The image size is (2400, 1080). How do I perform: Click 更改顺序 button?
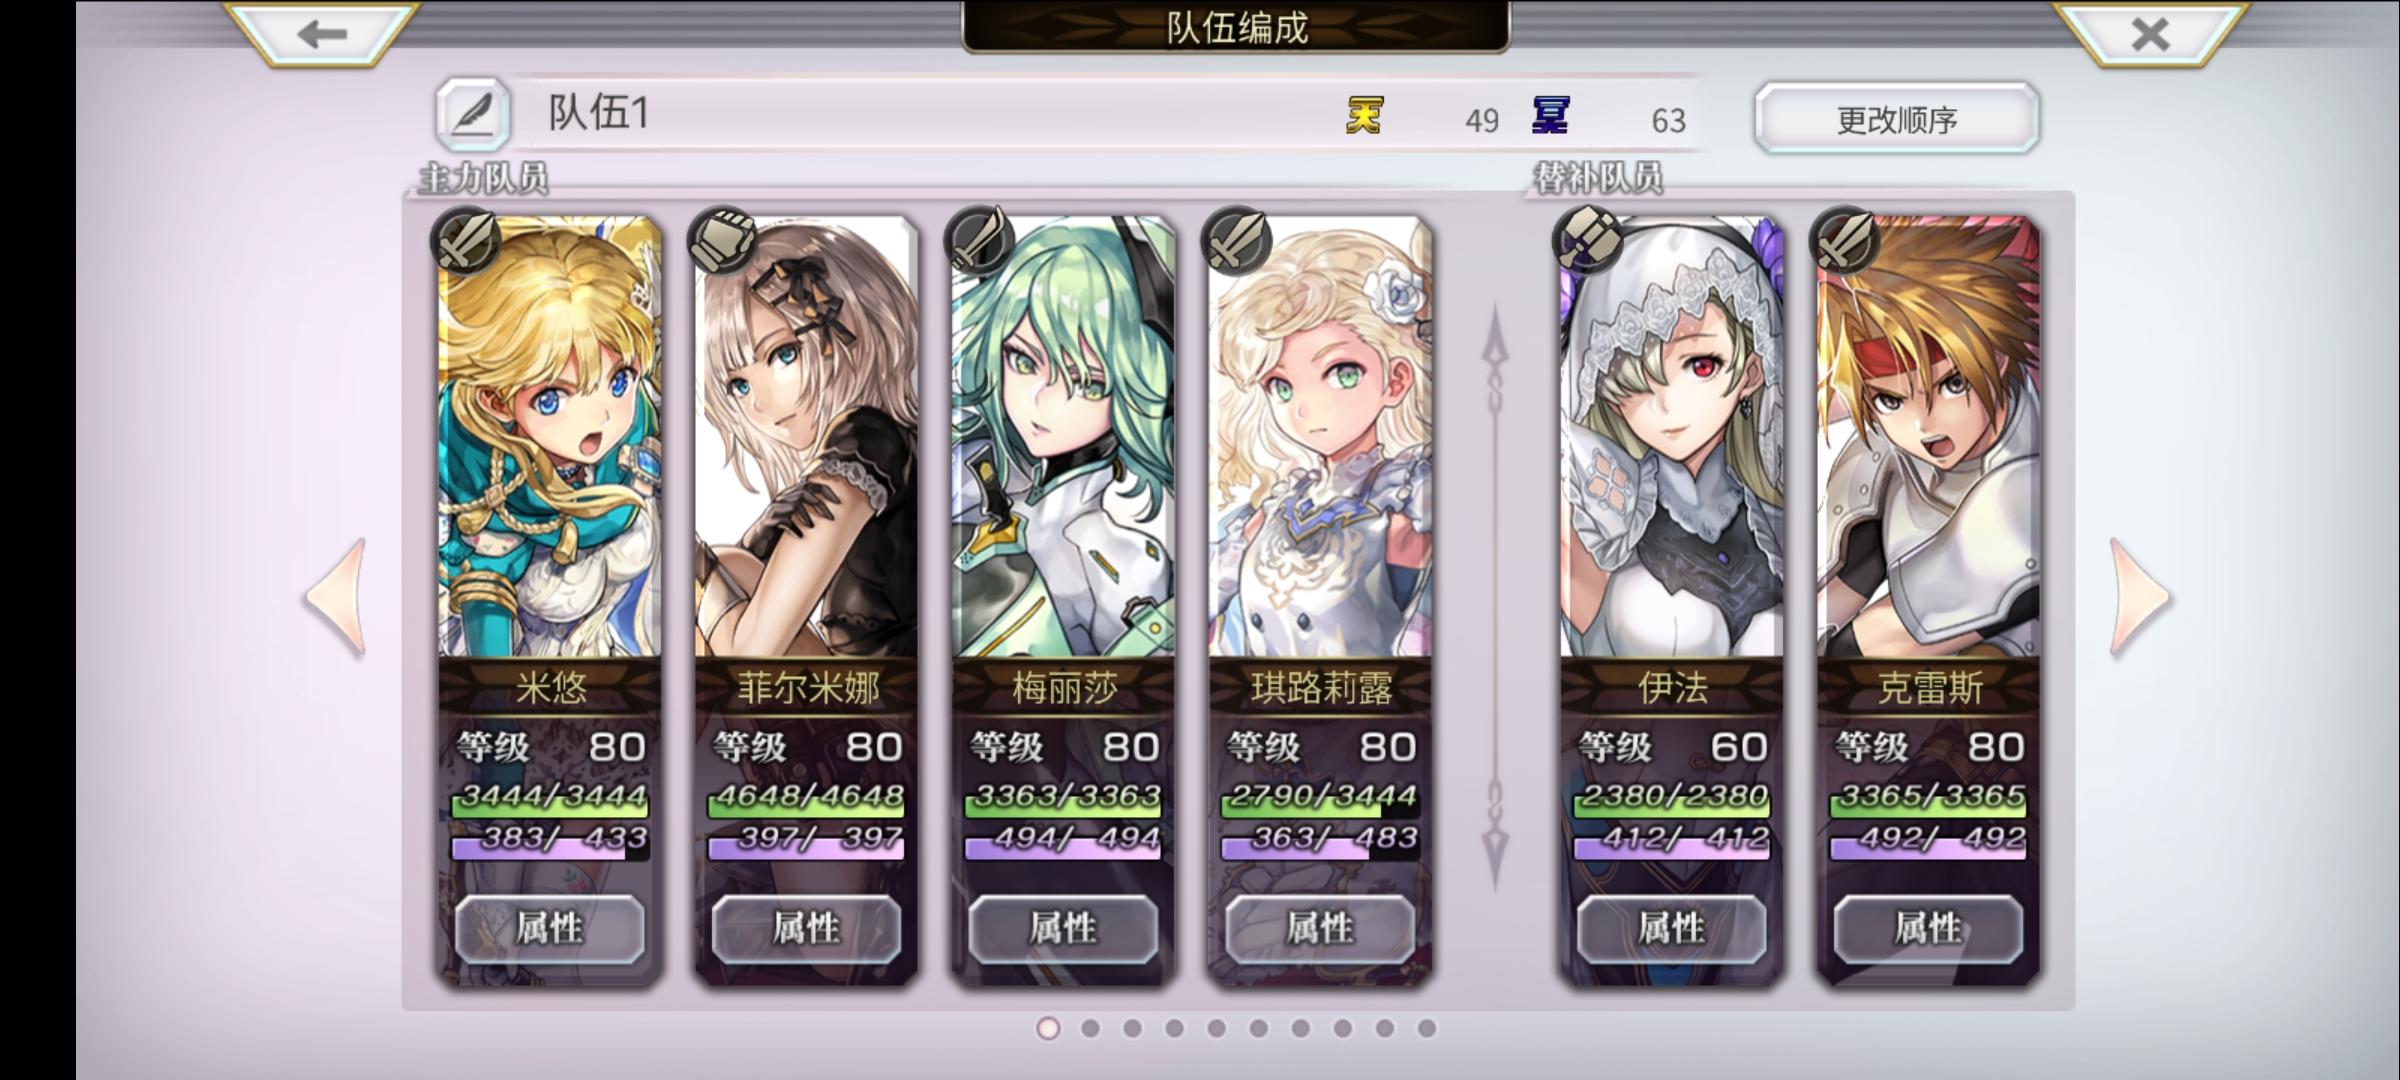tap(1897, 119)
